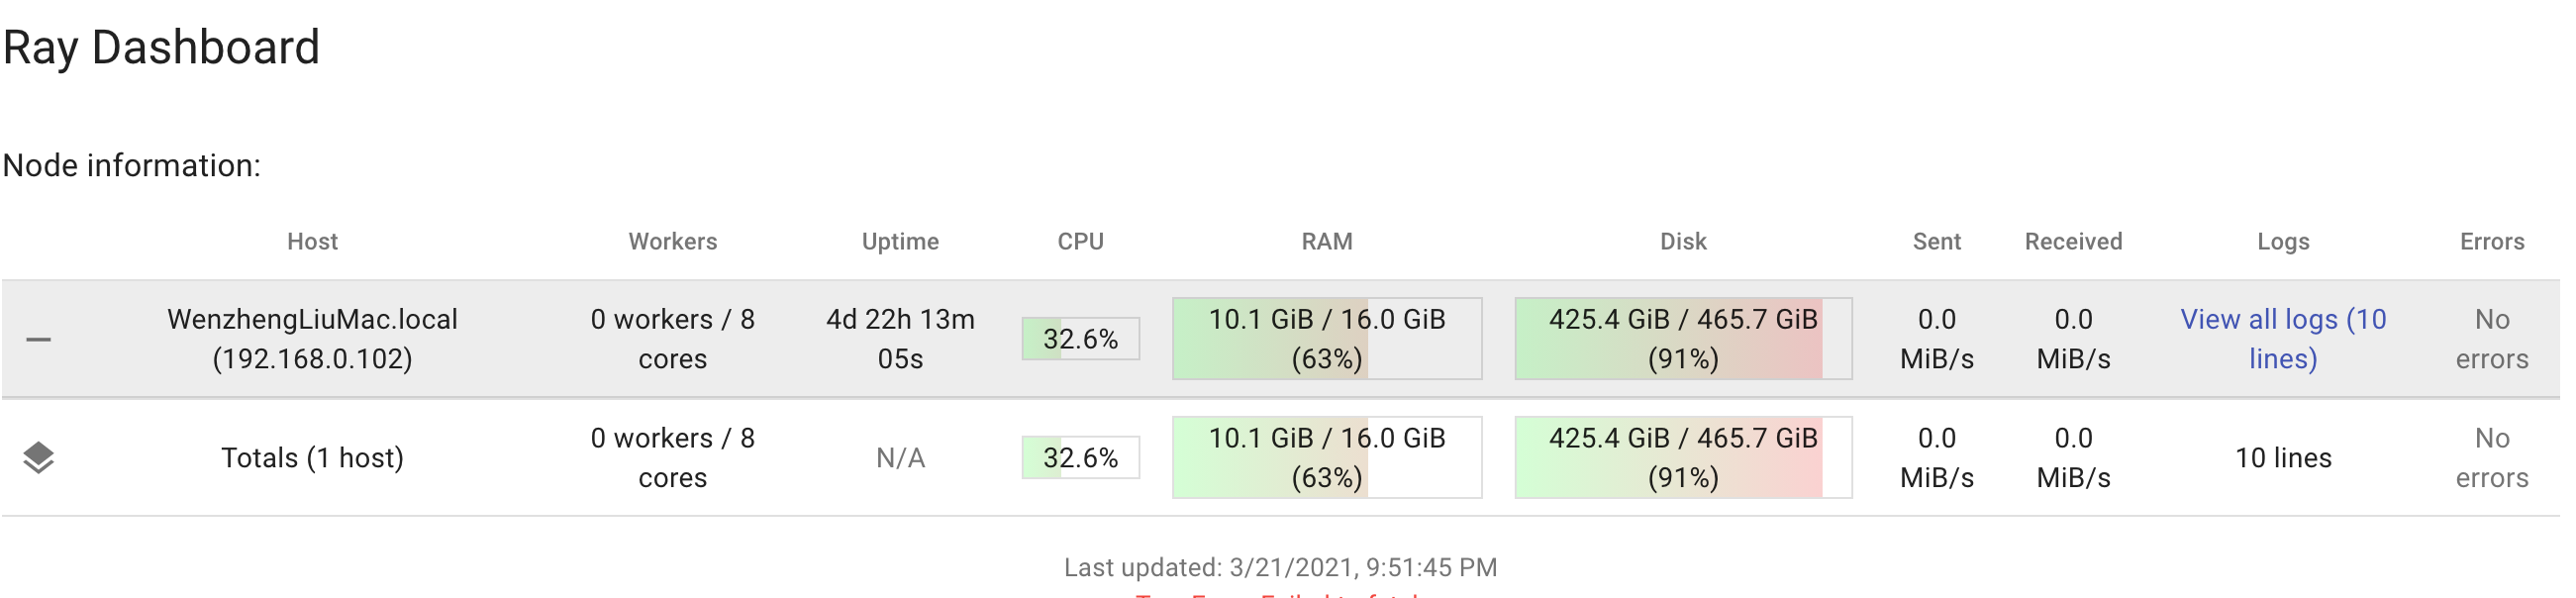Open View all logs (10 lines) link
Screen dimensions: 2576x598
[2283, 339]
